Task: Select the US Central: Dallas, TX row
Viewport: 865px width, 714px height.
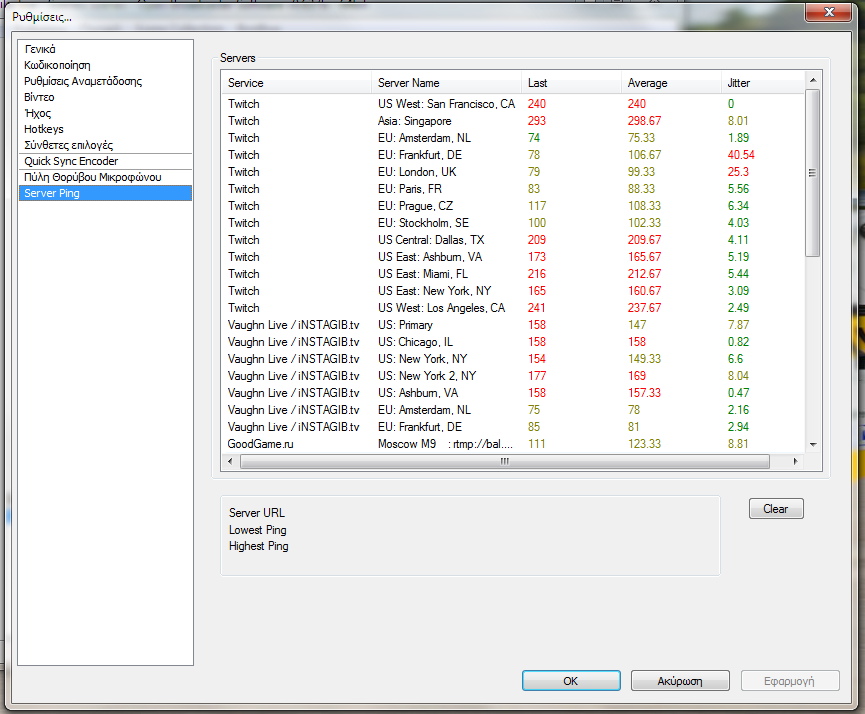Action: 513,240
